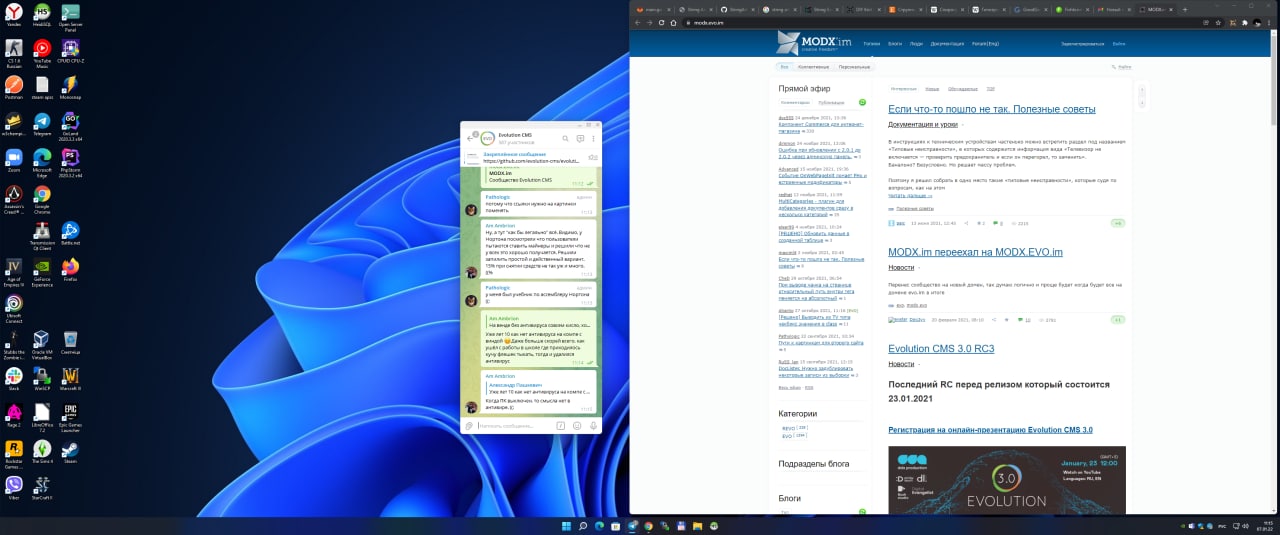Viewport: 1280px width, 535px height.
Task: Select Персональные blog filter
Action: coord(854,67)
